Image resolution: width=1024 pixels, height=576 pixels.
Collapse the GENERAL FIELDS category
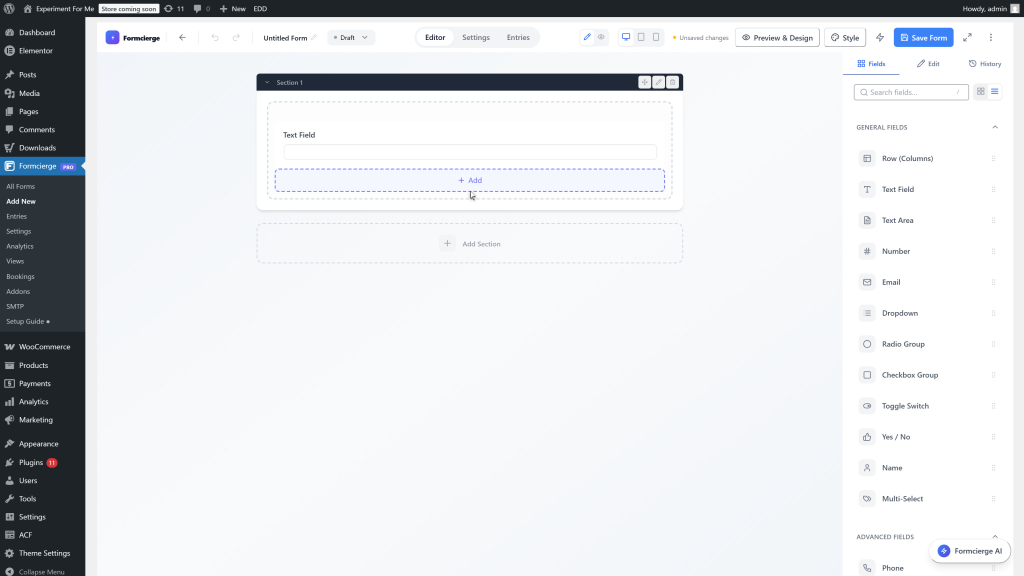995,127
